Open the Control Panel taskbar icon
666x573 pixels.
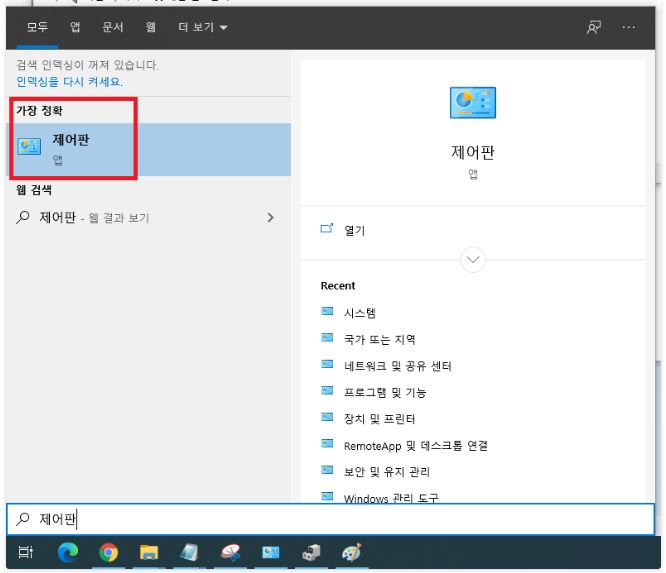[271, 552]
